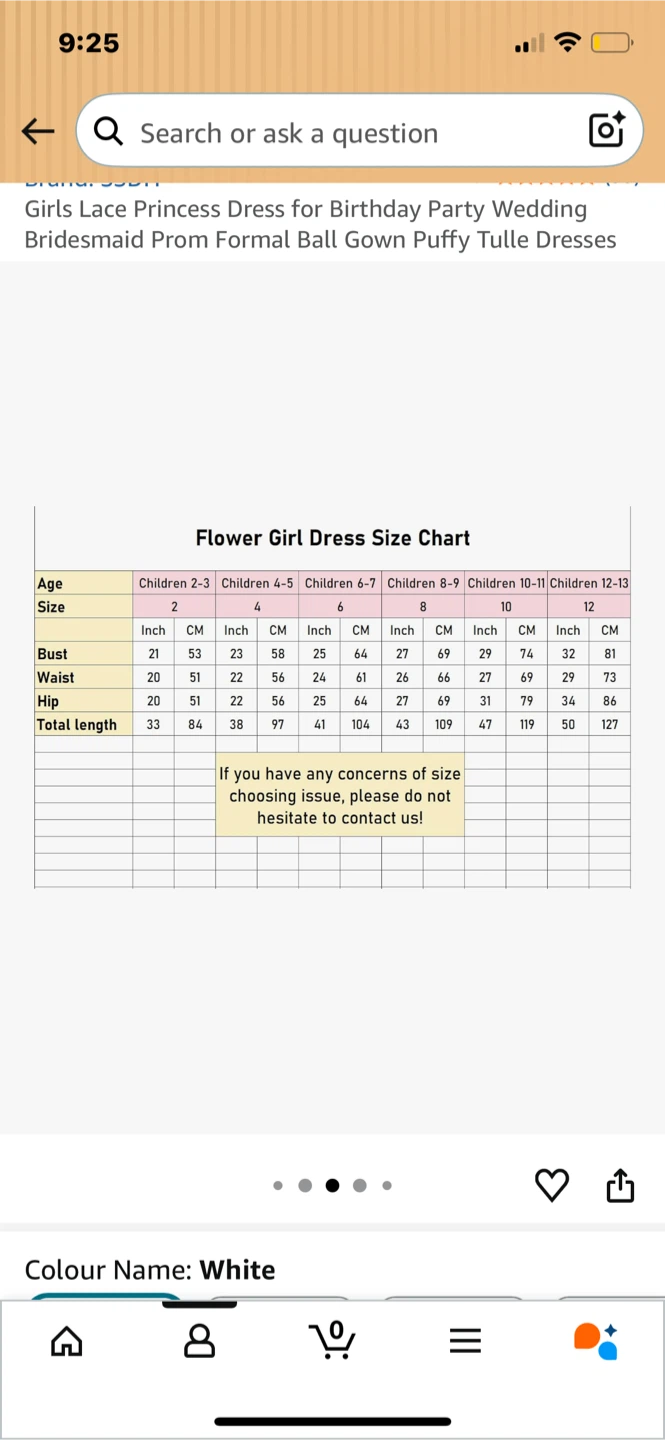Jump to last image carousel dot
665x1440 pixels.
click(x=387, y=1186)
